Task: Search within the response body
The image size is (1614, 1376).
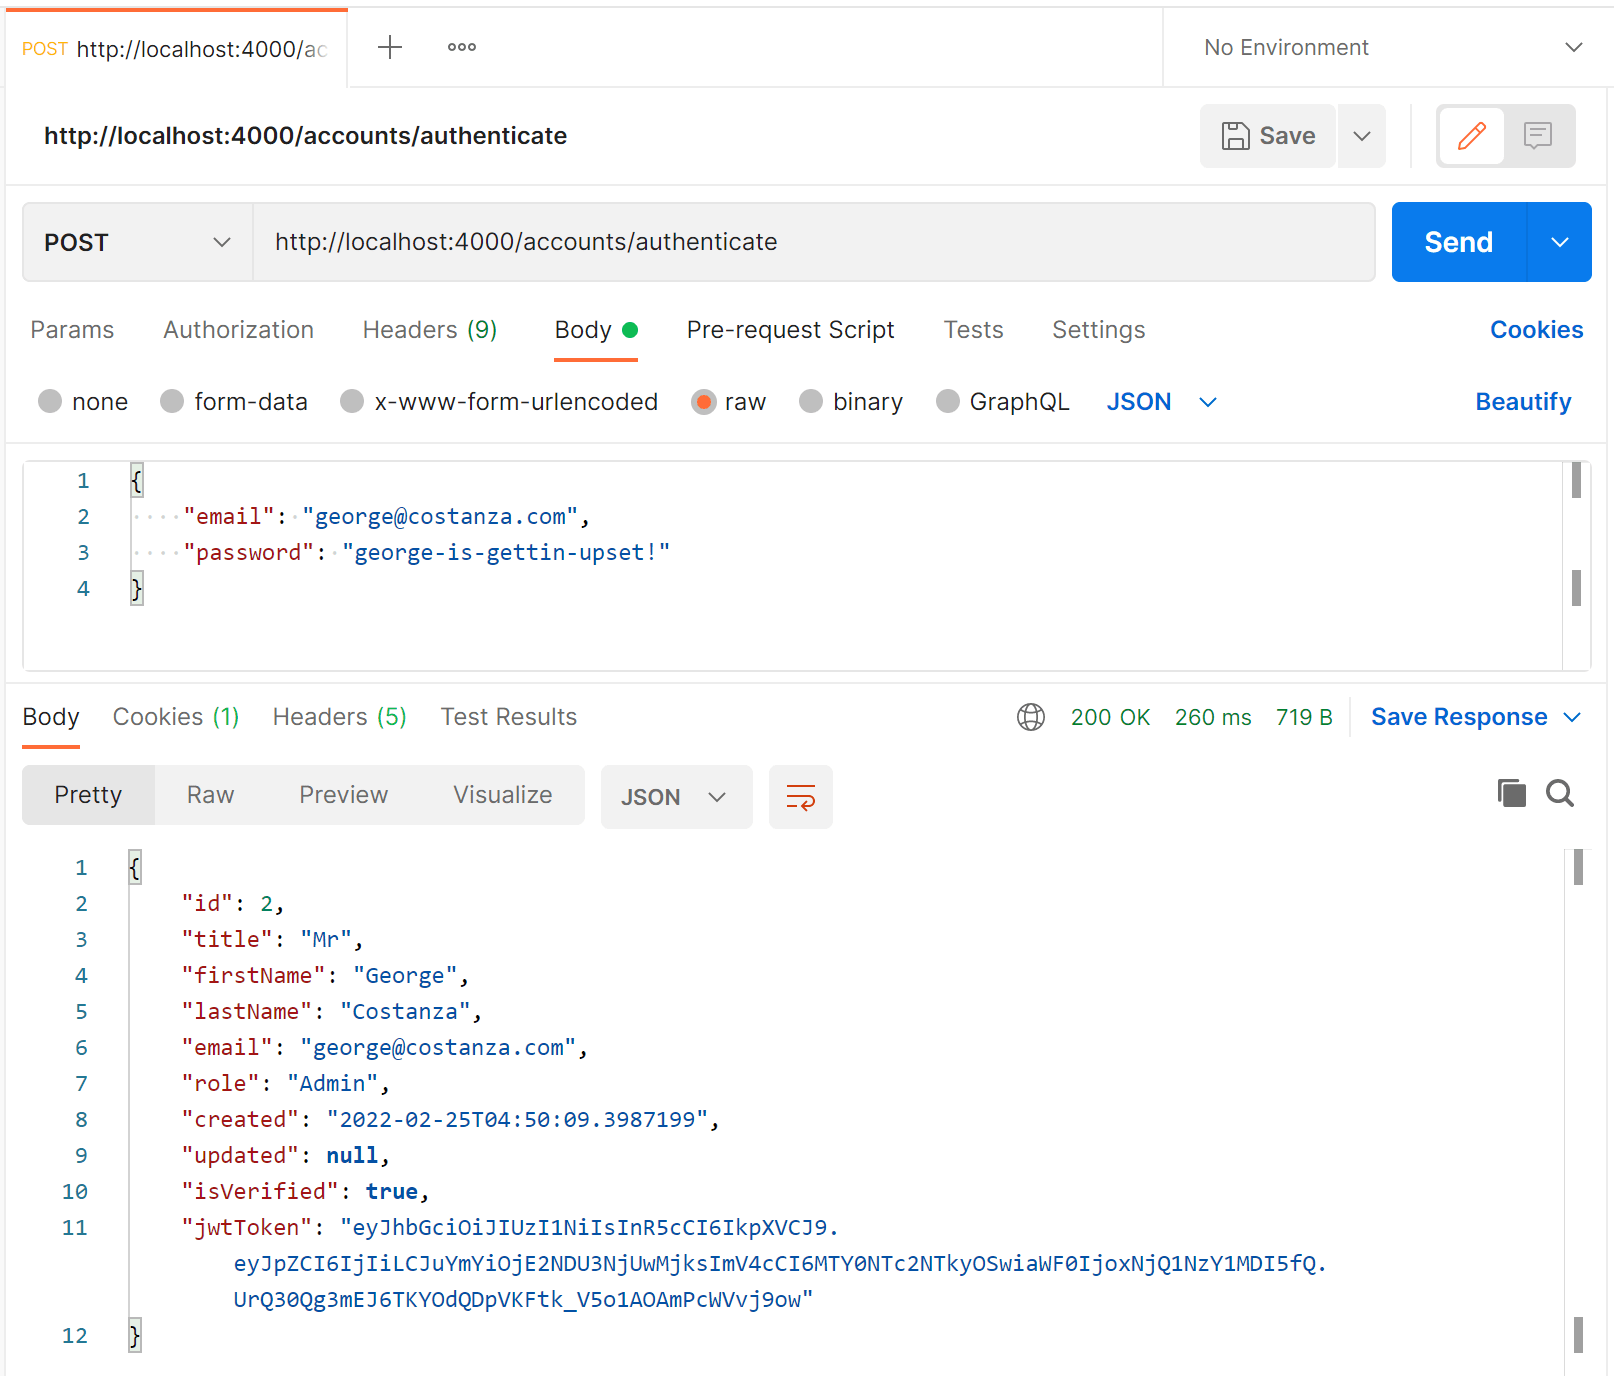Action: (1560, 793)
